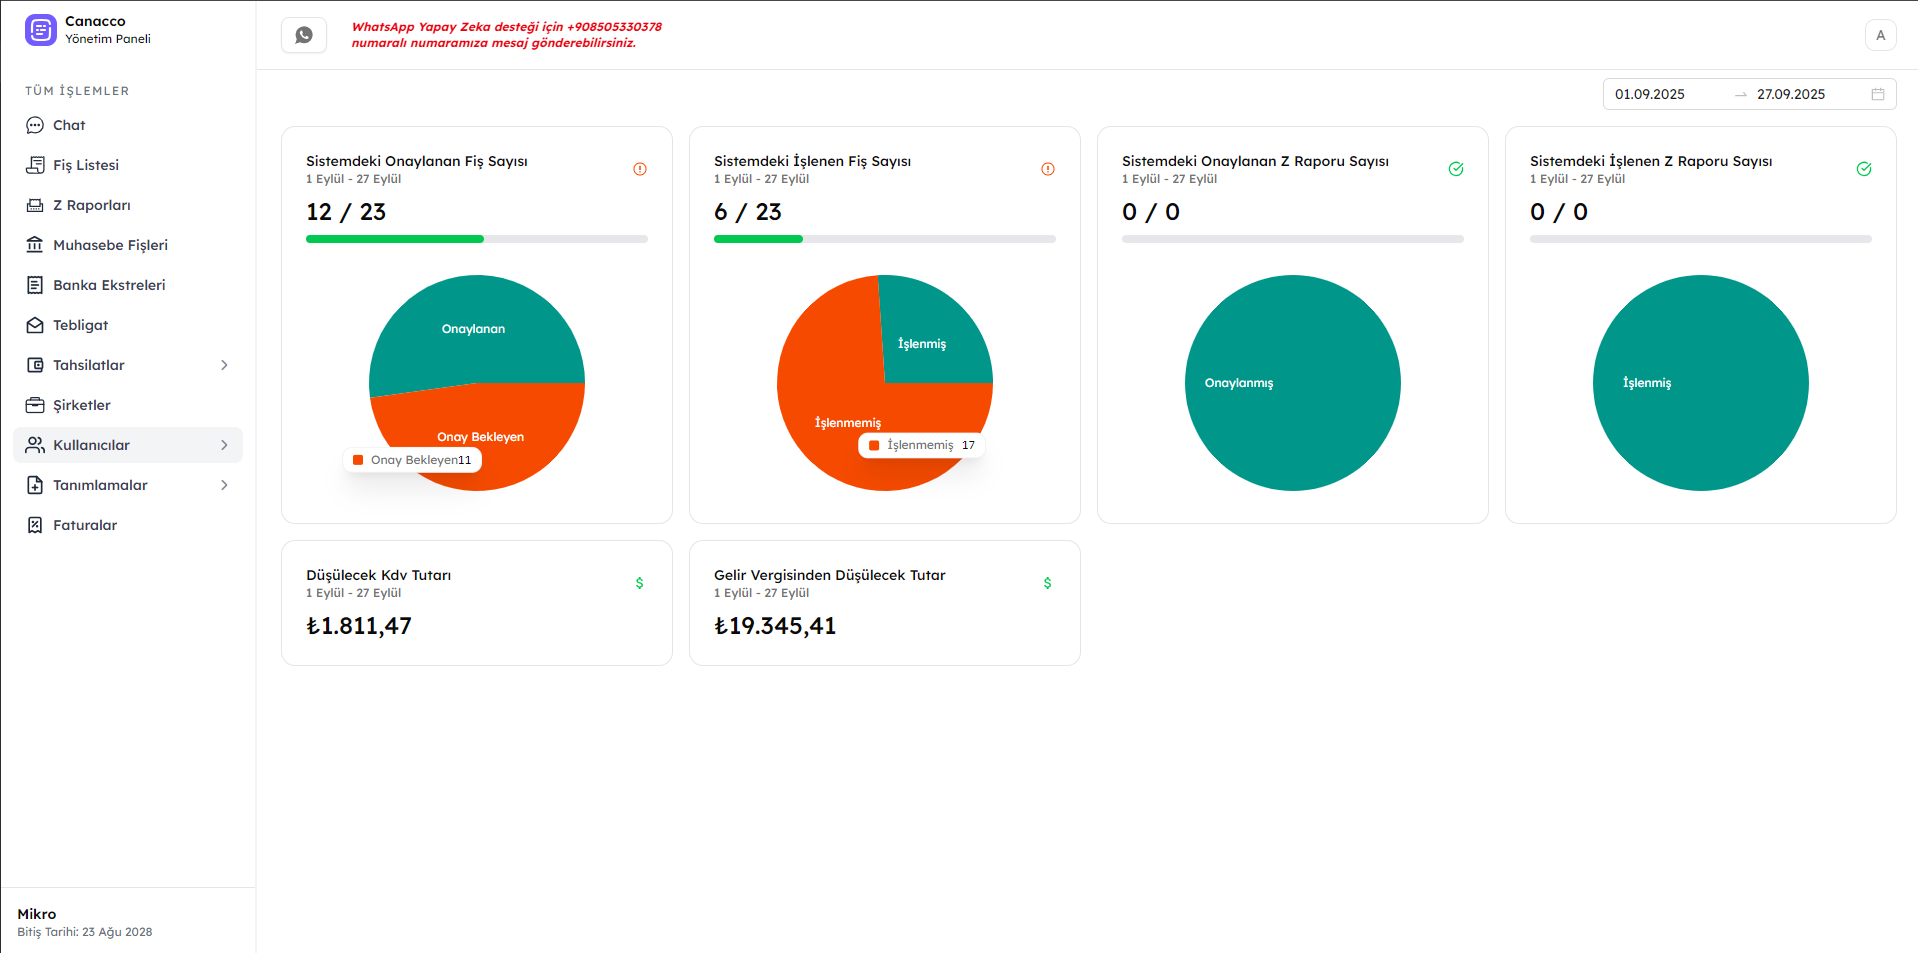Click the dollar icon on Gelir Vergisinden card

[x=1047, y=583]
